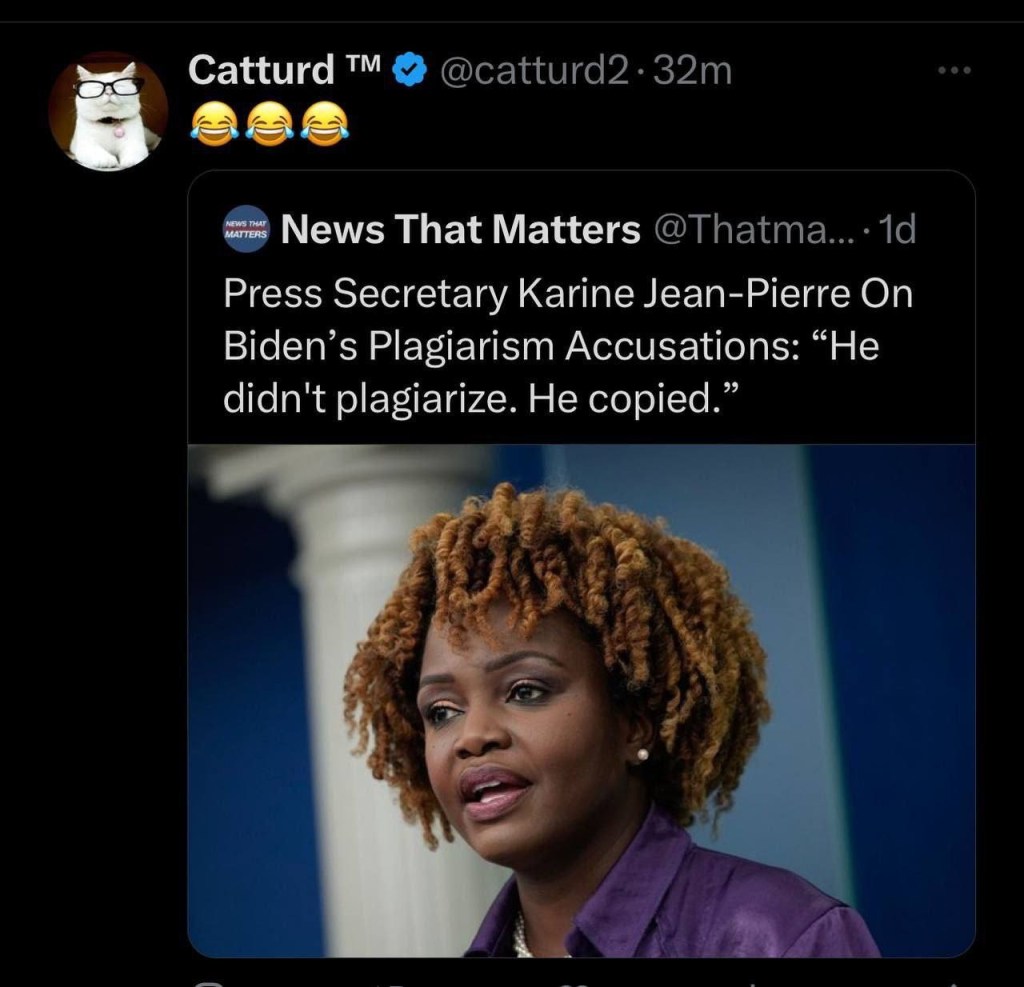Tap the middle laughing-crying emoji
Viewport: 1024px width, 987px height.
pos(269,124)
